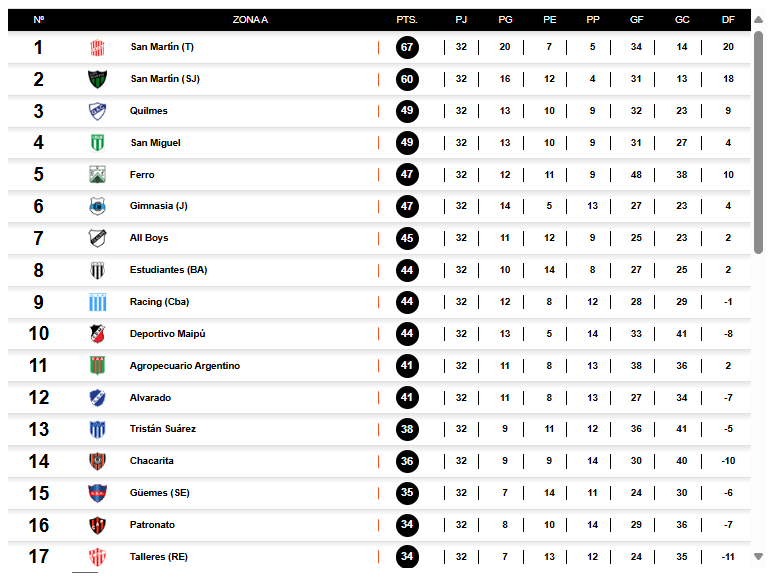776x586 pixels.
Task: Select the Agropecuario Argentino crest
Action: tap(97, 366)
